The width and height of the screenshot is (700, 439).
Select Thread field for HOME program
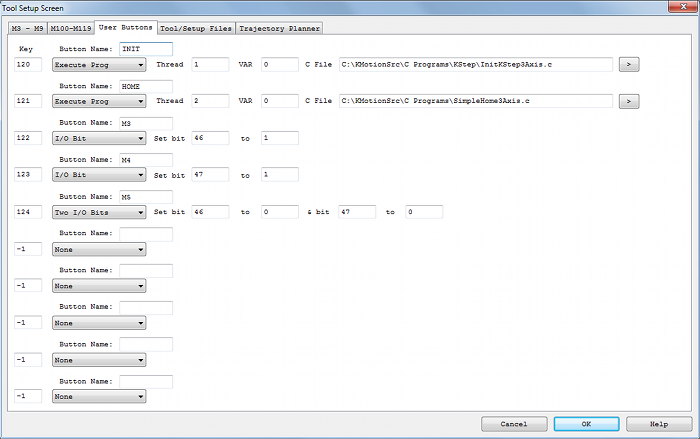coord(210,102)
